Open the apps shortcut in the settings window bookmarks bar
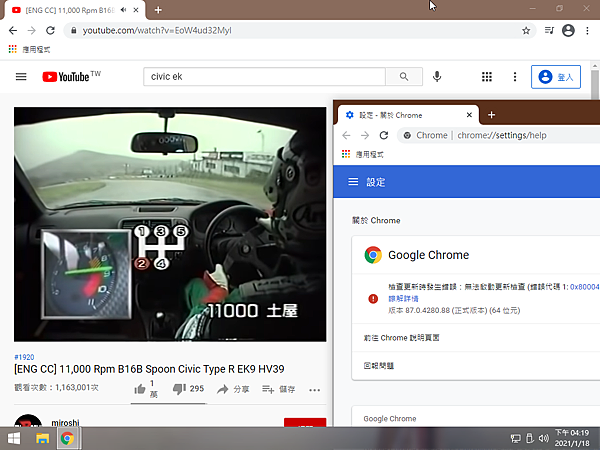The width and height of the screenshot is (600, 450). (x=362, y=154)
